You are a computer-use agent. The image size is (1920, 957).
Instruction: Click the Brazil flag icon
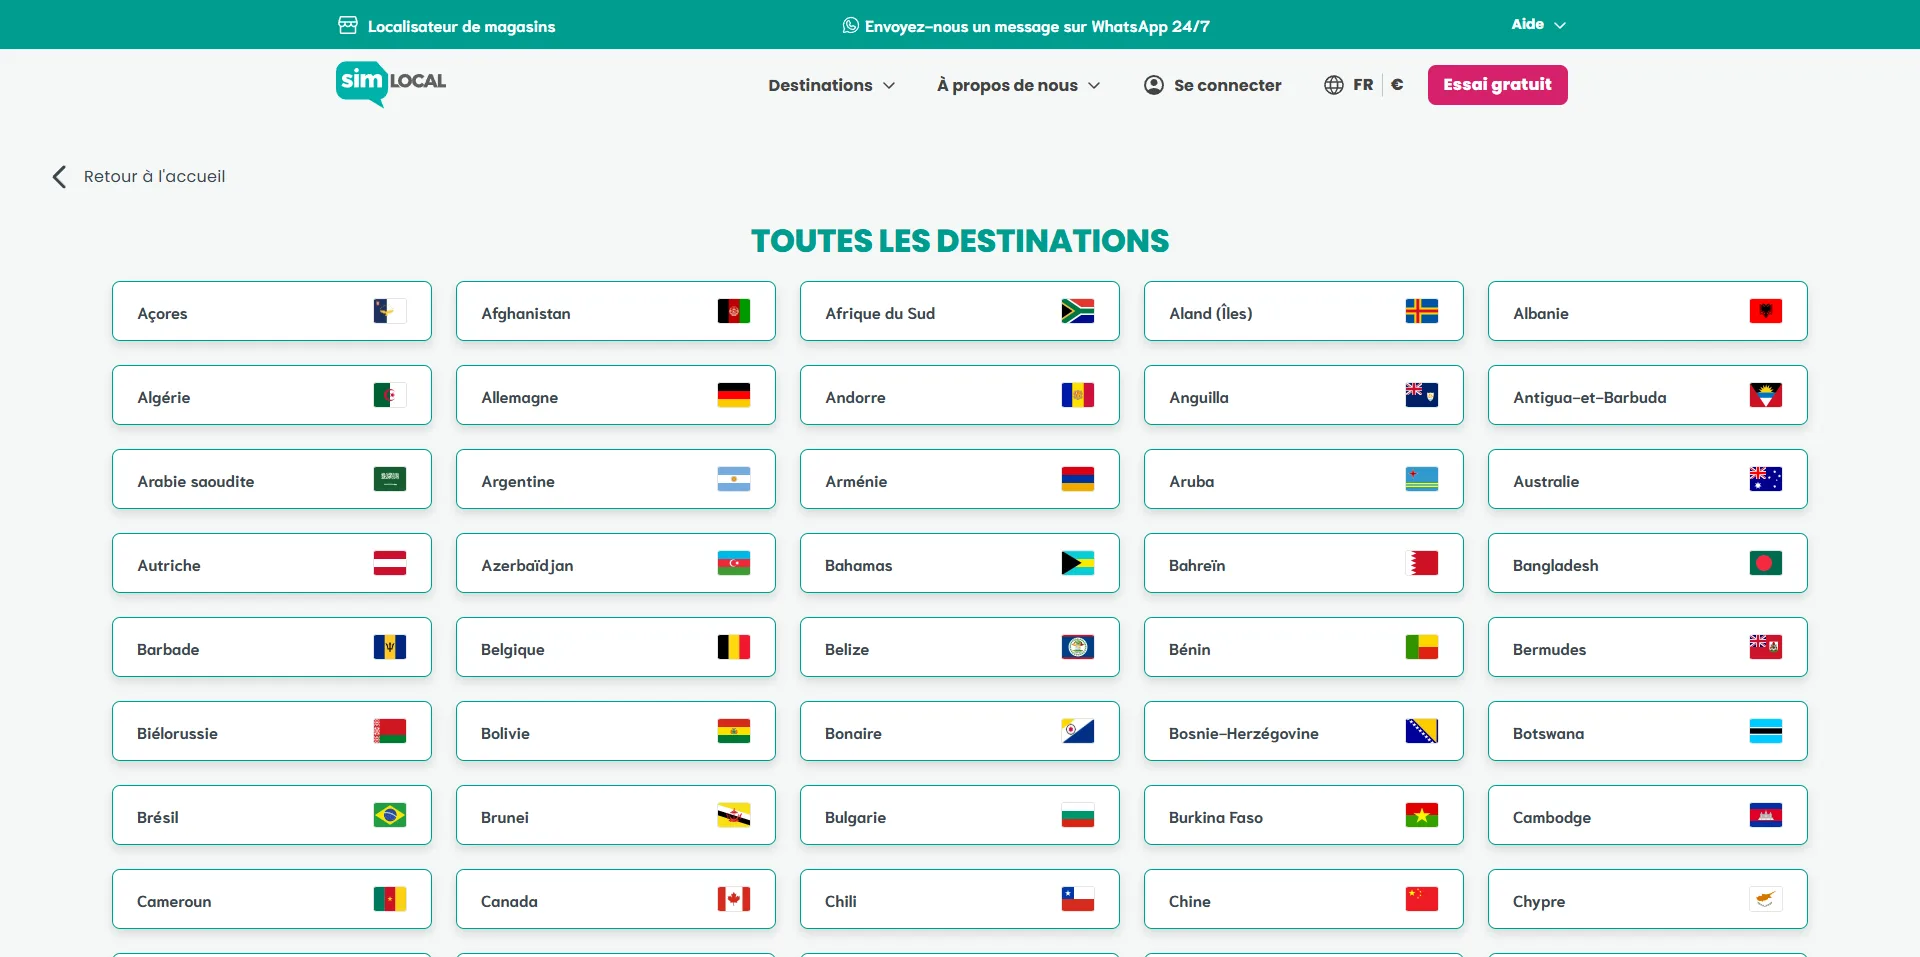(x=389, y=816)
